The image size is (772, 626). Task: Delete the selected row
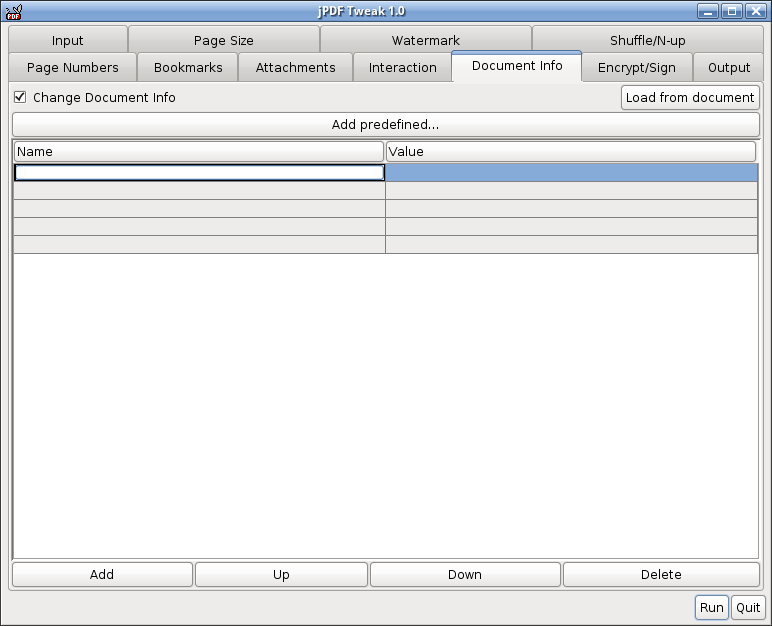coord(661,575)
